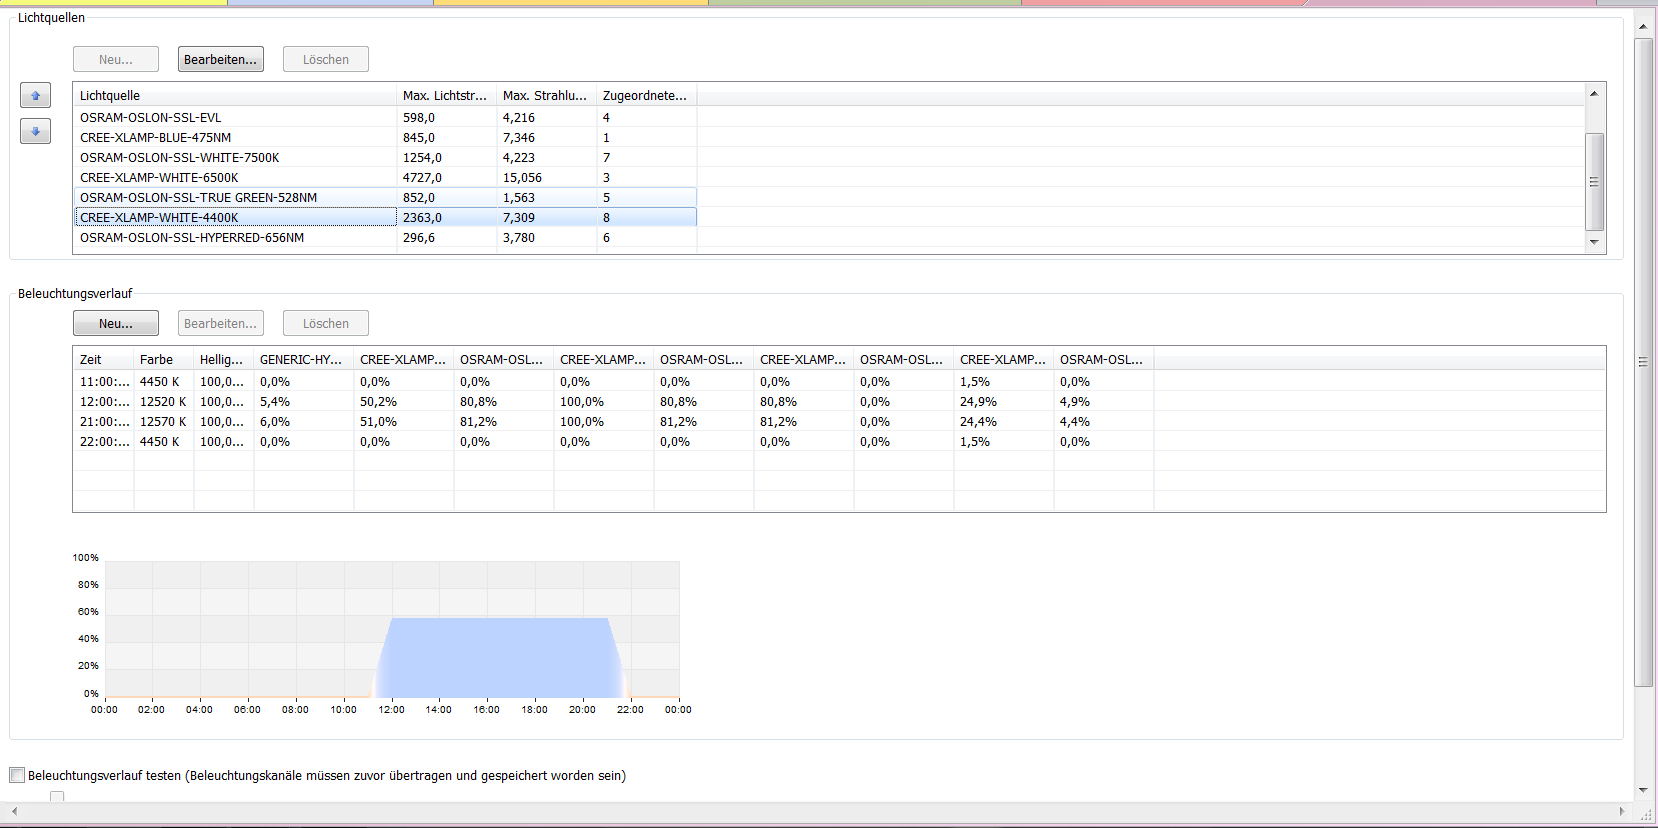Viewport: 1658px width, 828px height.
Task: Click the Lichtquellen list scrollbar thumb
Action: [x=1594, y=181]
